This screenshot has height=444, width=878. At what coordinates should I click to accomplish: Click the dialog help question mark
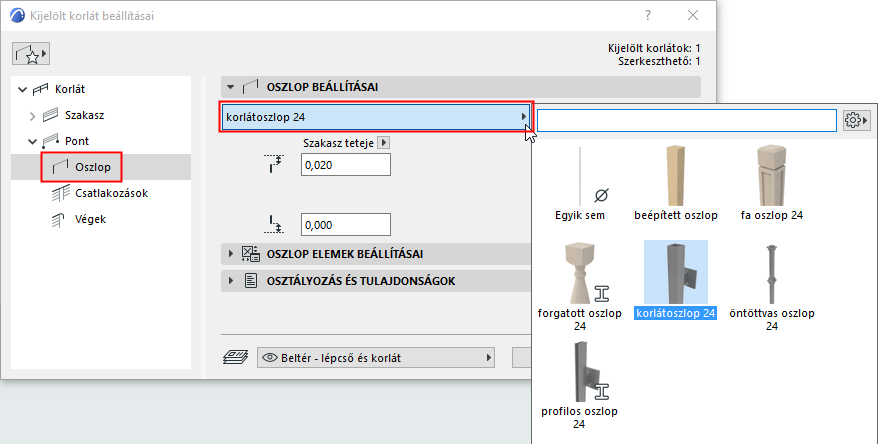pyautogui.click(x=648, y=16)
